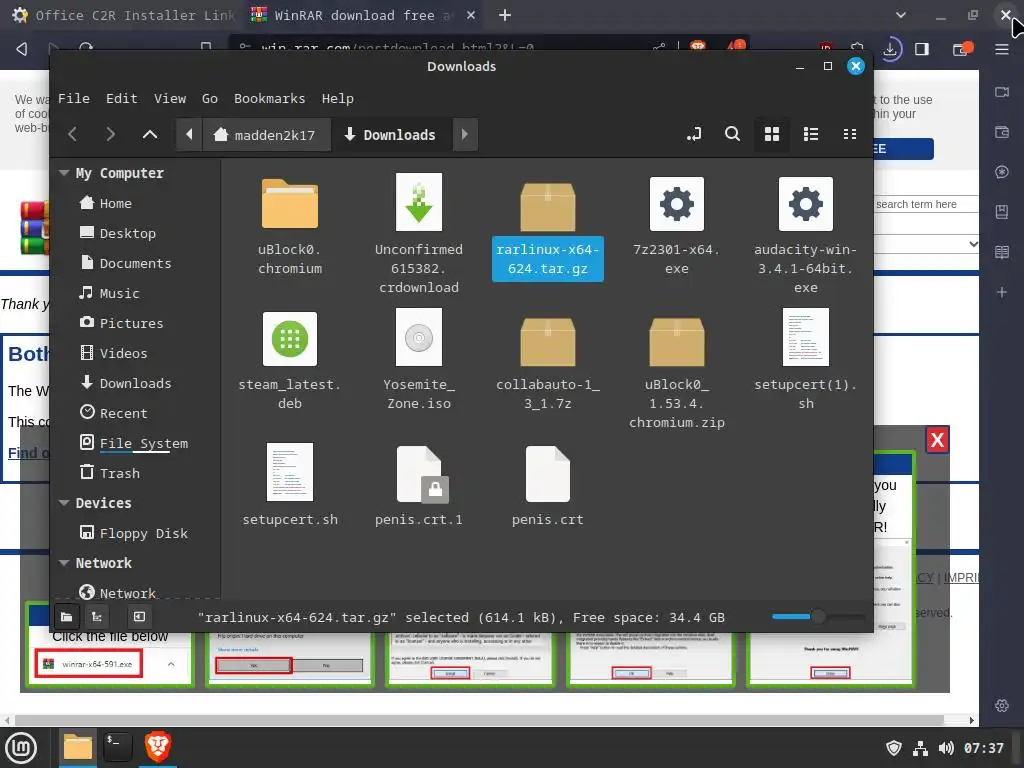
Task: Select the collabauto-1_3_1.7z archive
Action: click(547, 362)
